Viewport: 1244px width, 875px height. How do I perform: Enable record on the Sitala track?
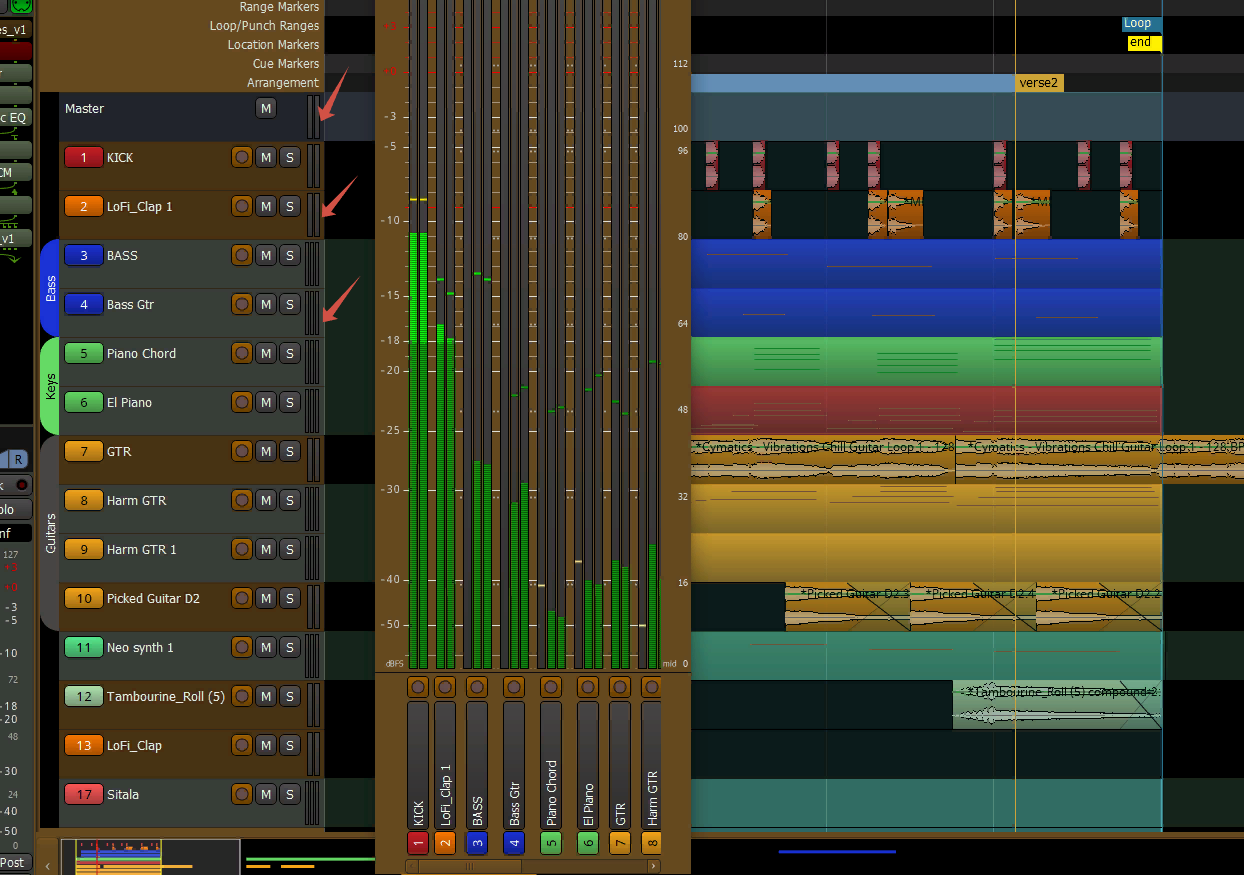click(242, 794)
